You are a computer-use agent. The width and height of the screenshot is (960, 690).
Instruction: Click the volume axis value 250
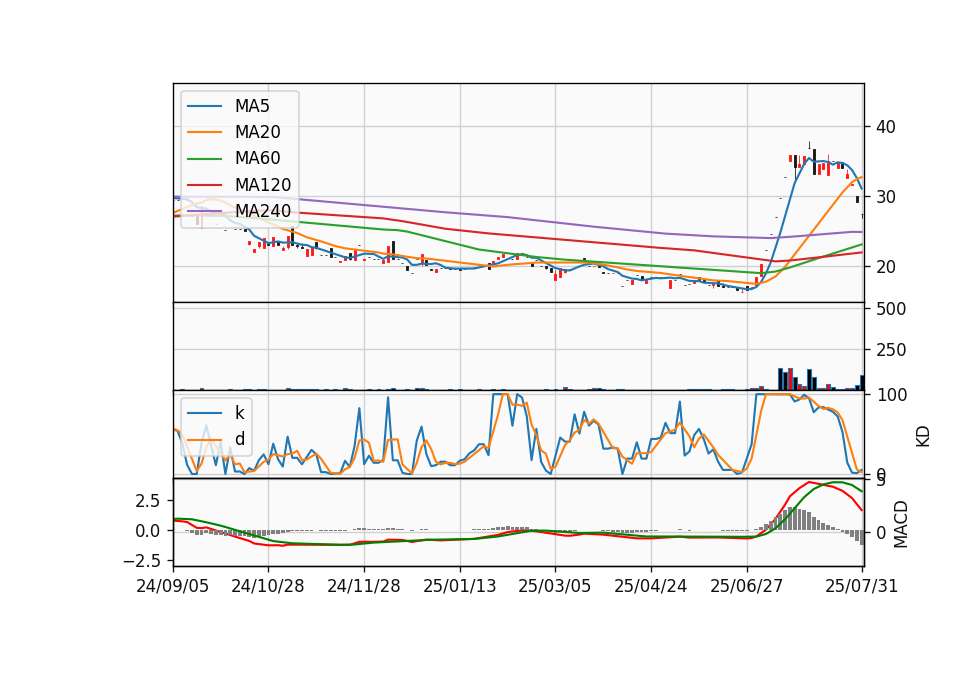tap(891, 350)
